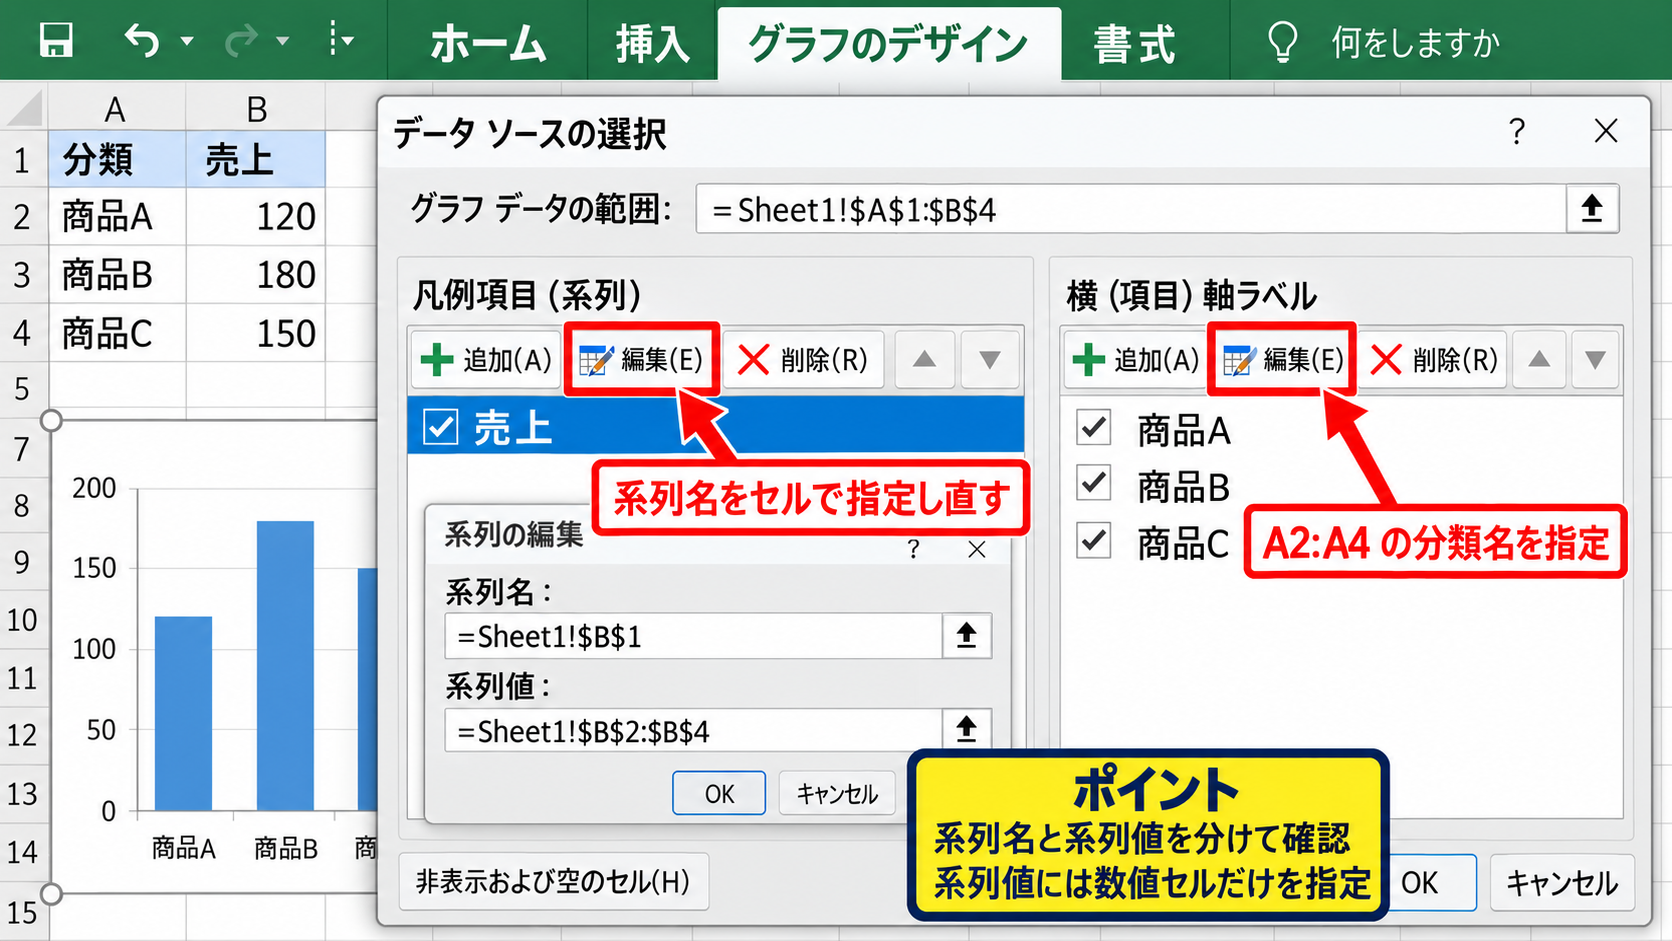This screenshot has height=941, width=1672.
Task: Click the Undo arrow icon
Action: pyautogui.click(x=142, y=41)
